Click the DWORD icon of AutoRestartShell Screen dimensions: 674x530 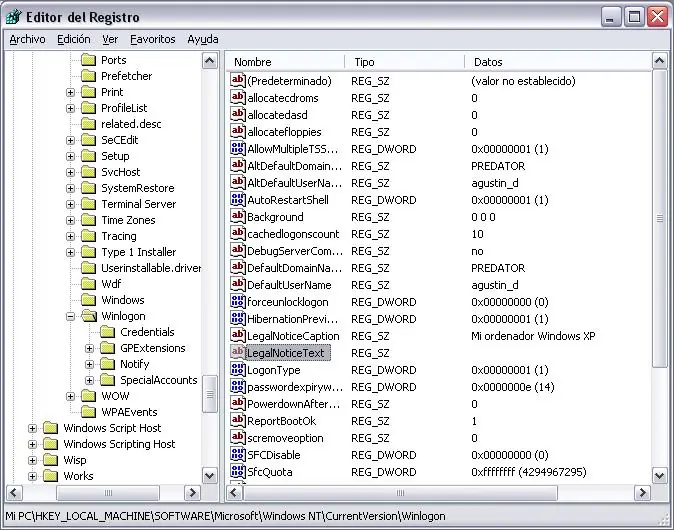(x=238, y=199)
